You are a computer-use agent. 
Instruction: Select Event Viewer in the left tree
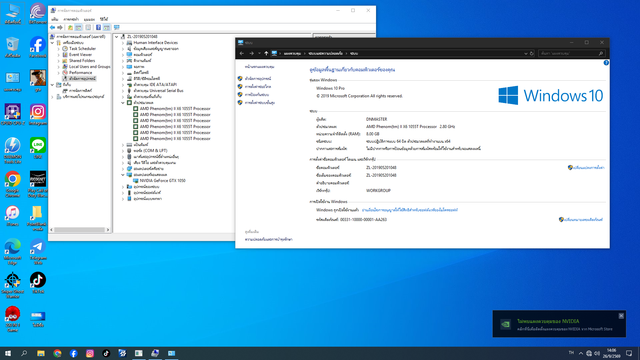[x=80, y=54]
